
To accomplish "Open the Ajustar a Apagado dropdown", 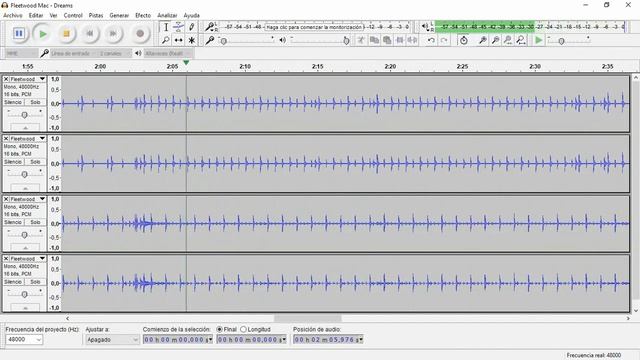I will [112, 339].
